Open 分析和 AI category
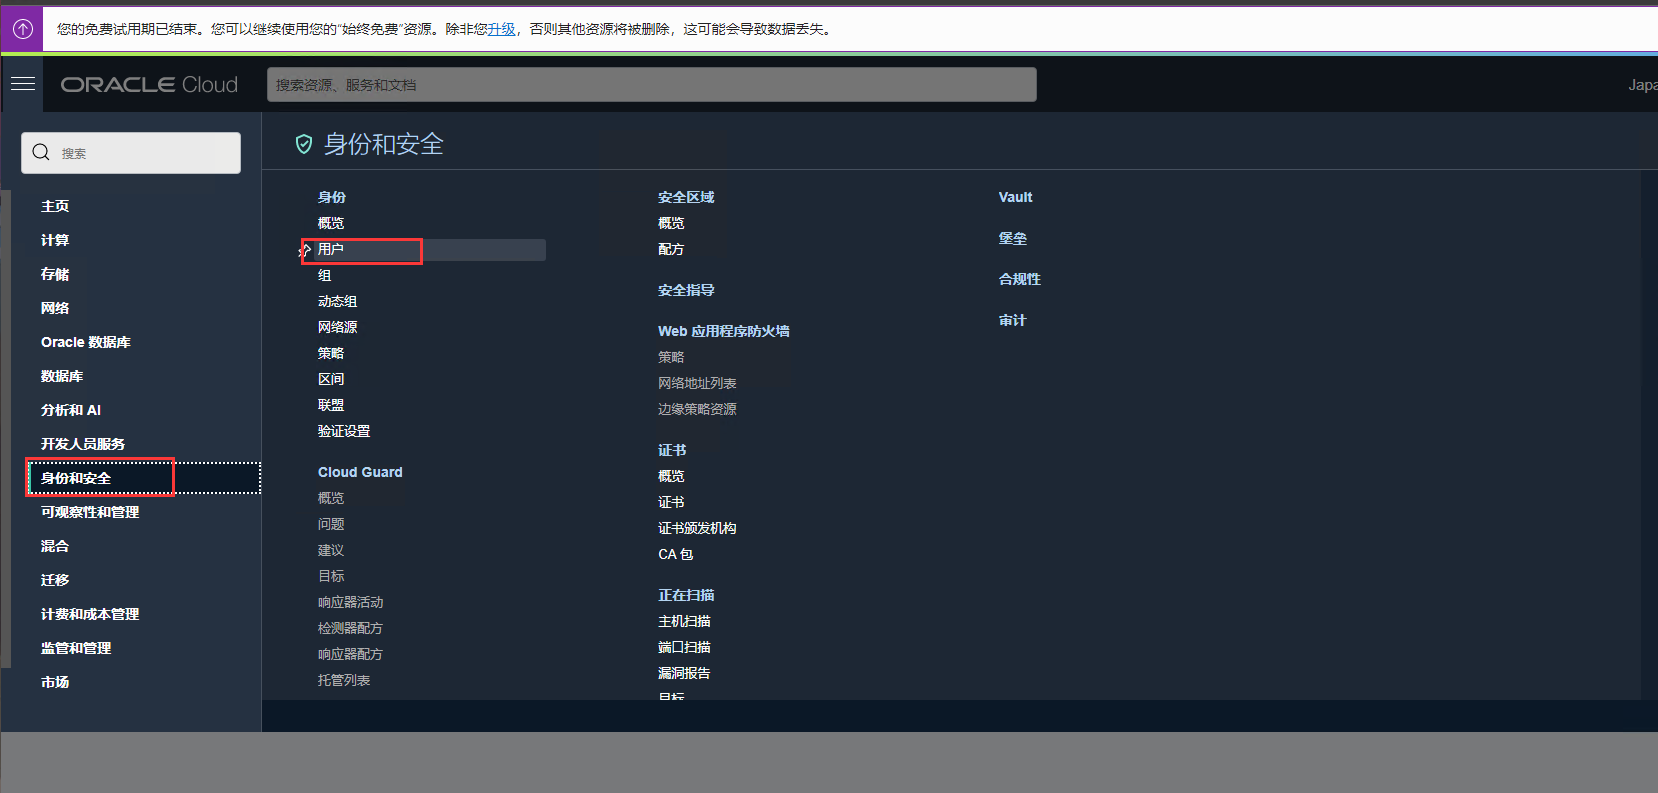The width and height of the screenshot is (1658, 793). [71, 410]
